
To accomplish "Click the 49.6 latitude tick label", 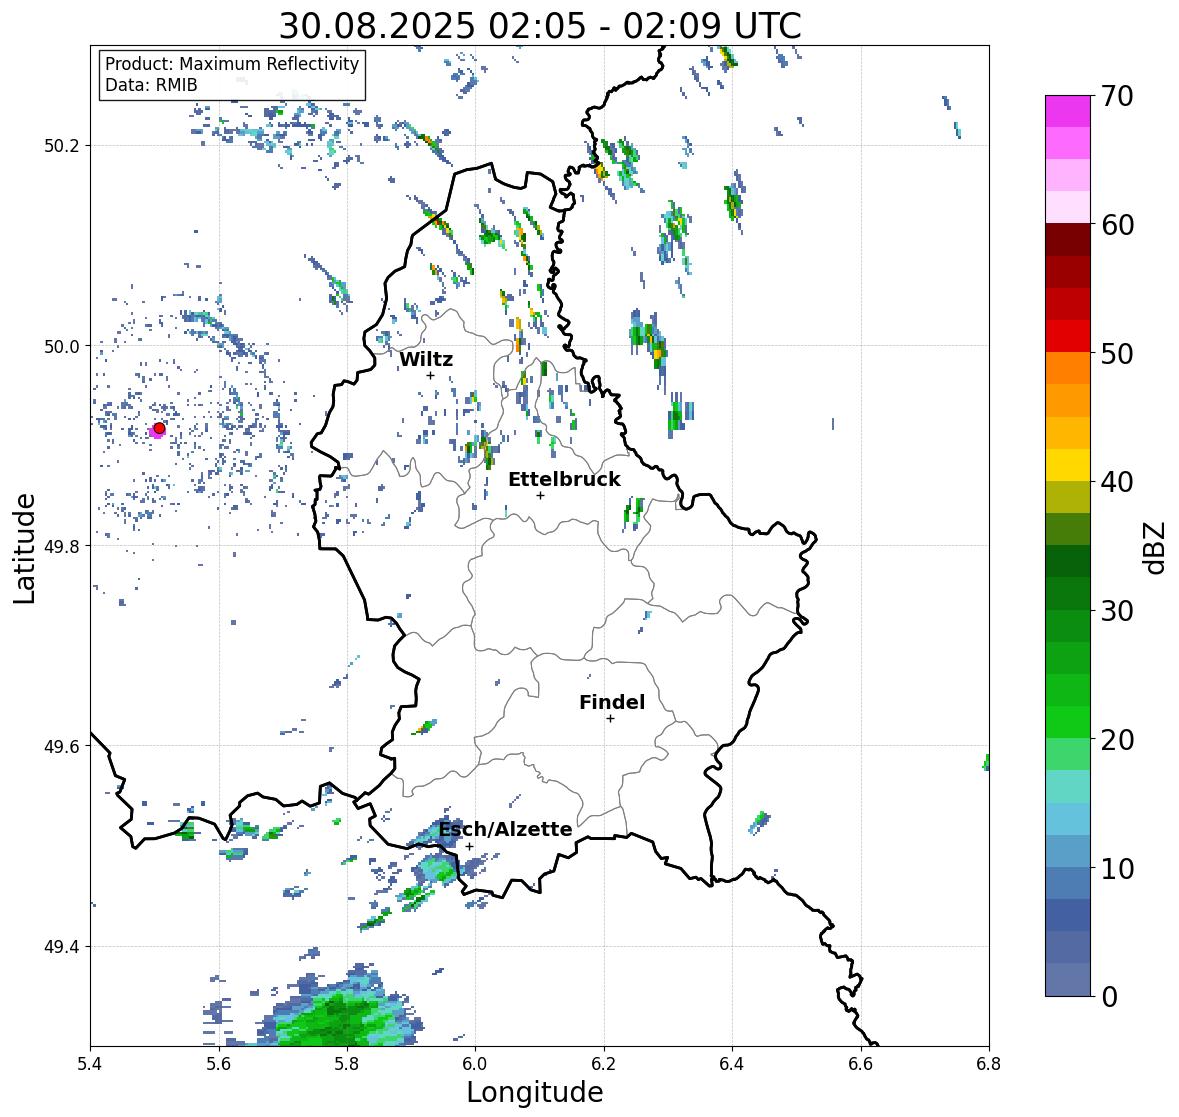I will (62, 746).
